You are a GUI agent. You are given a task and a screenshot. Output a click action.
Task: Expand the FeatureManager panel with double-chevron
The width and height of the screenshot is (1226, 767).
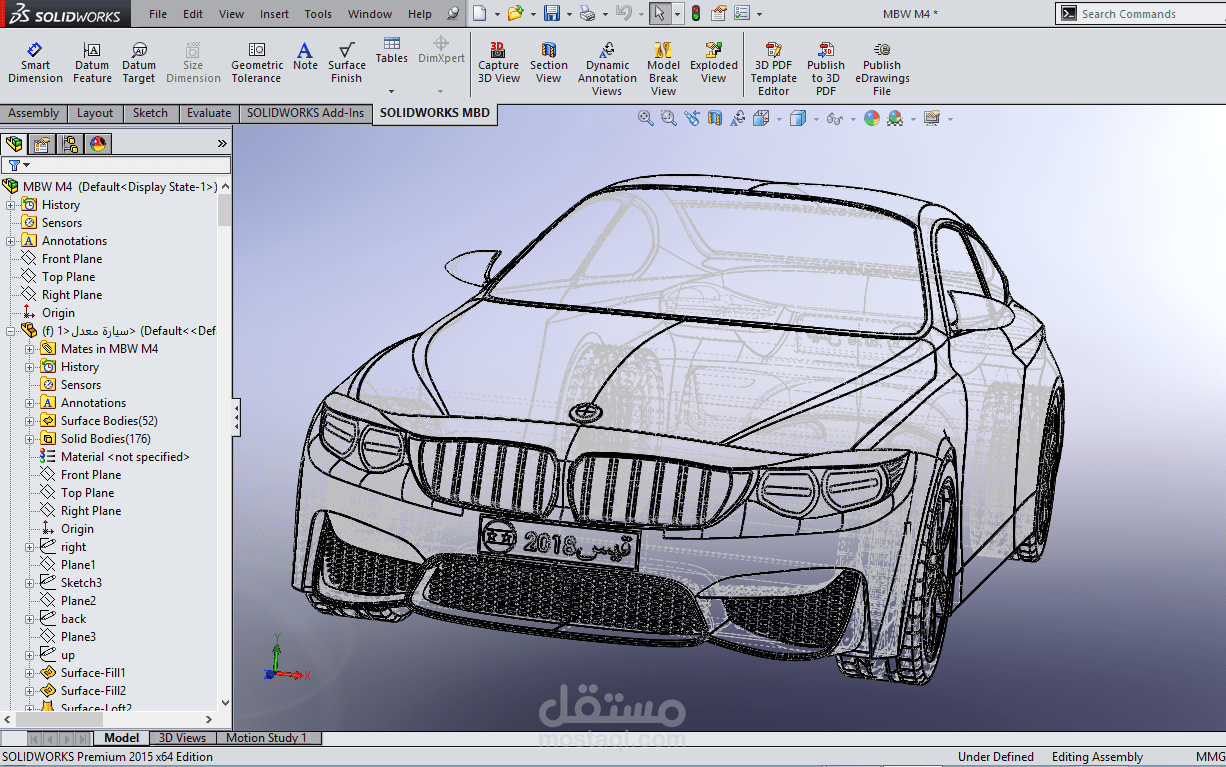pos(222,144)
